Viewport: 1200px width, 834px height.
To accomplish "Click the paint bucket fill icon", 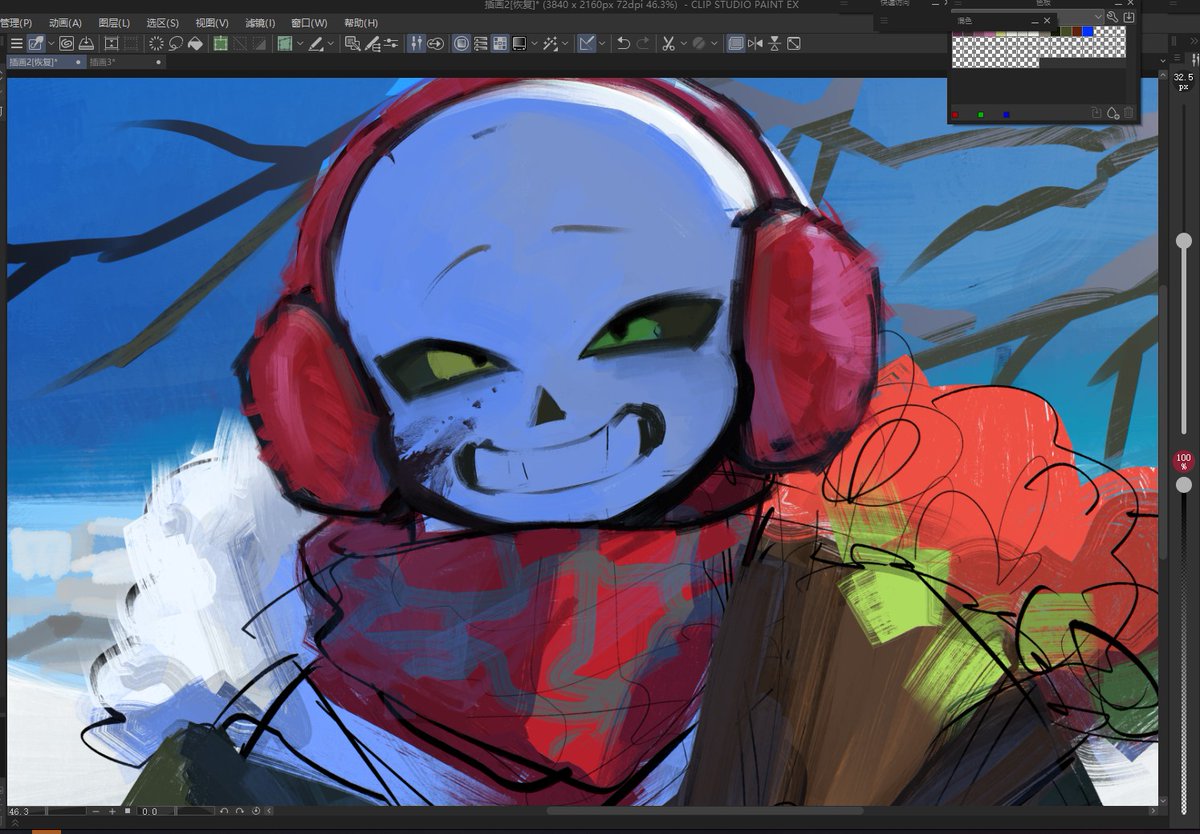I will [x=195, y=43].
